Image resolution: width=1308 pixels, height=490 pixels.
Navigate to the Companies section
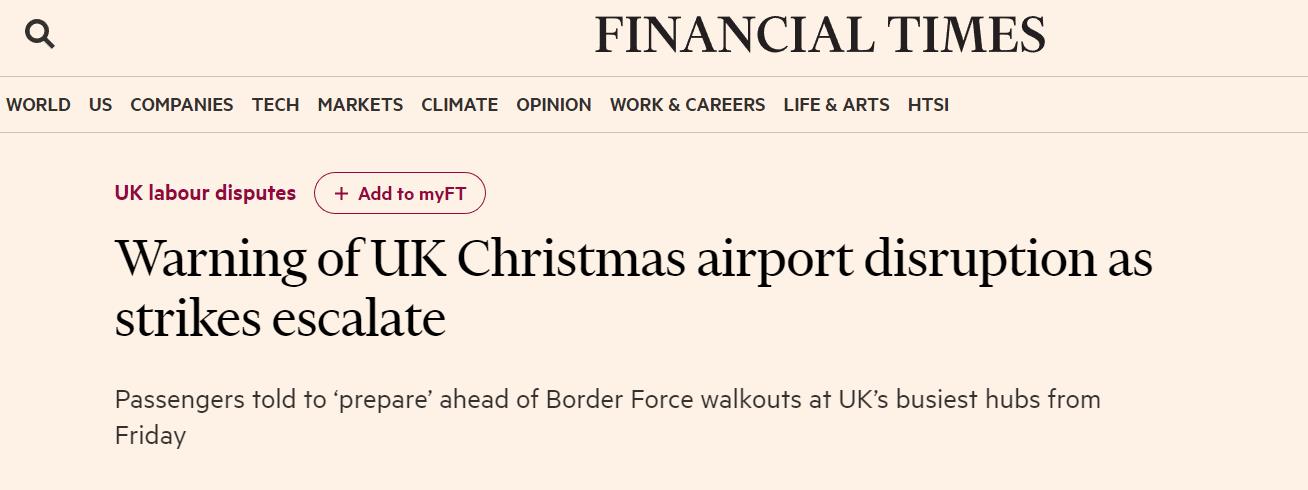pos(181,105)
